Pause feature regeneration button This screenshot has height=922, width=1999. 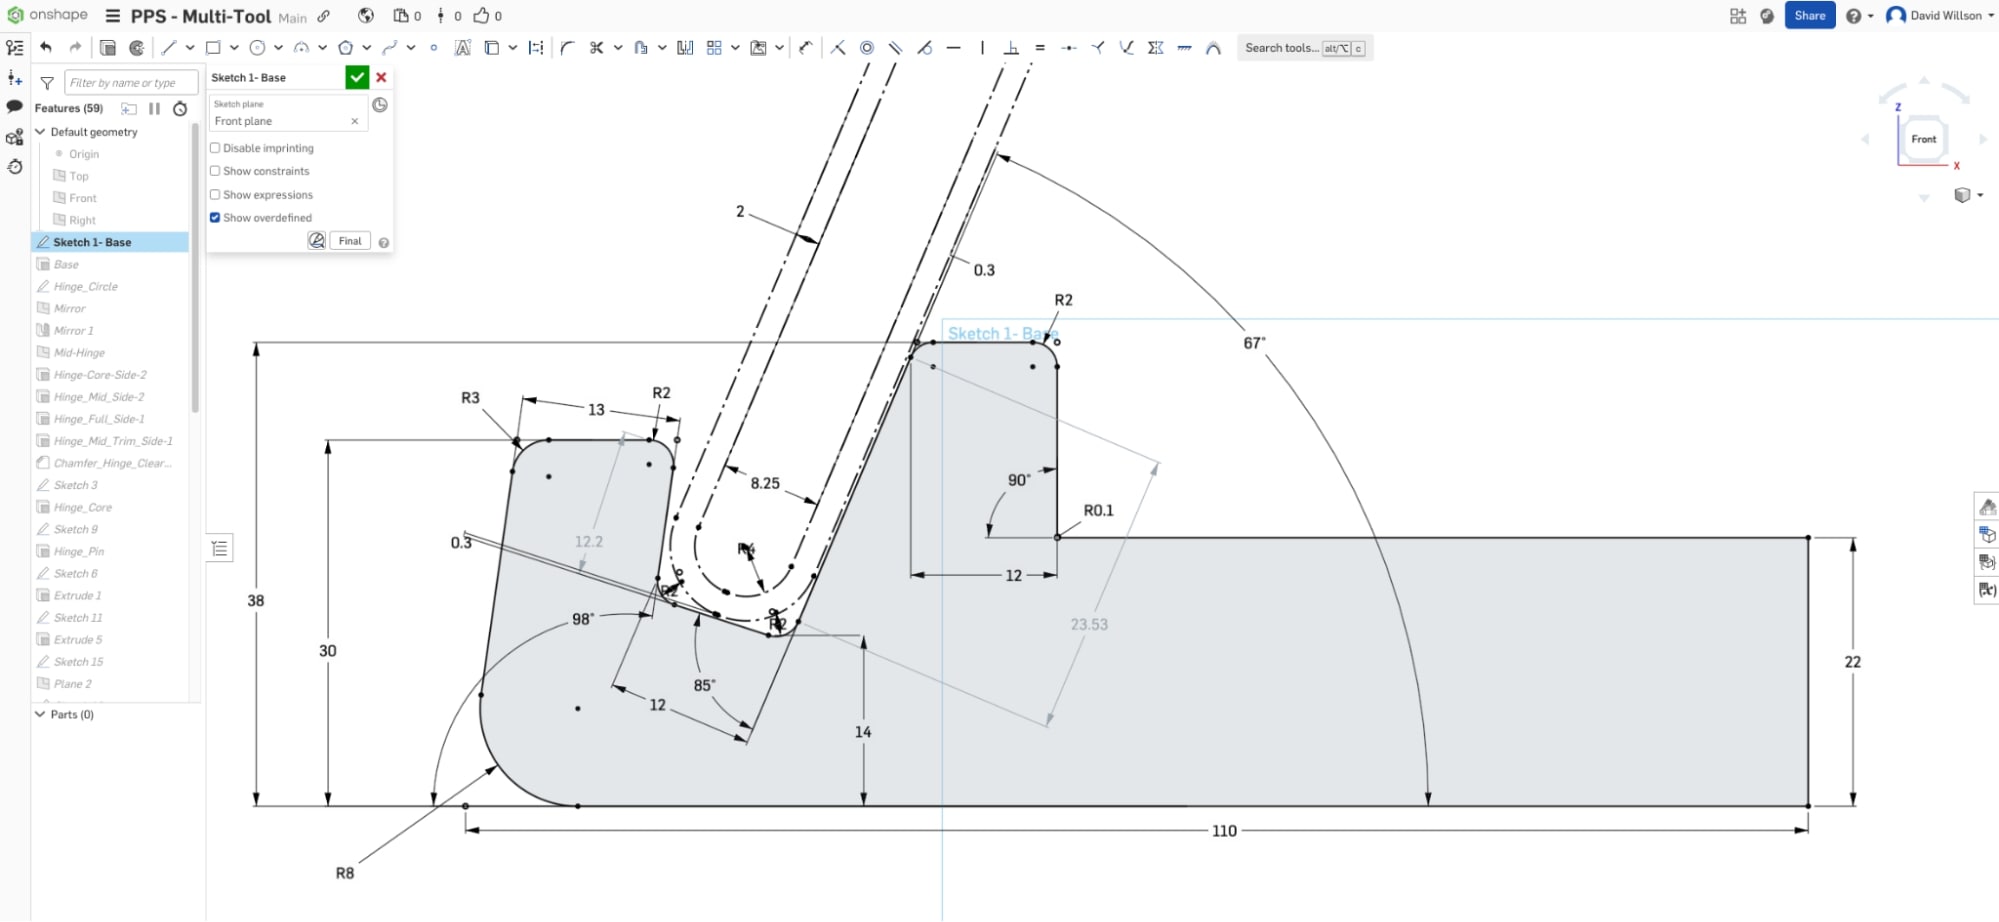tap(154, 108)
